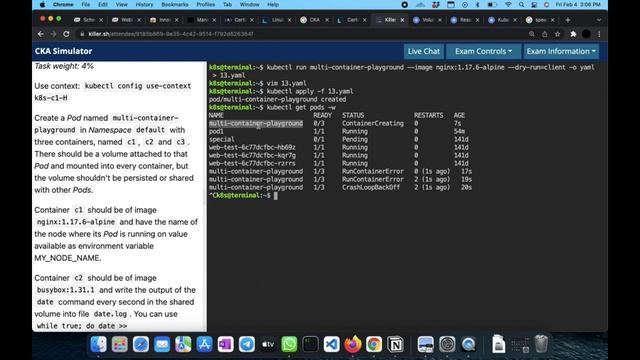
Task: Launch OneNote from the dock
Action: pyautogui.click(x=226, y=344)
